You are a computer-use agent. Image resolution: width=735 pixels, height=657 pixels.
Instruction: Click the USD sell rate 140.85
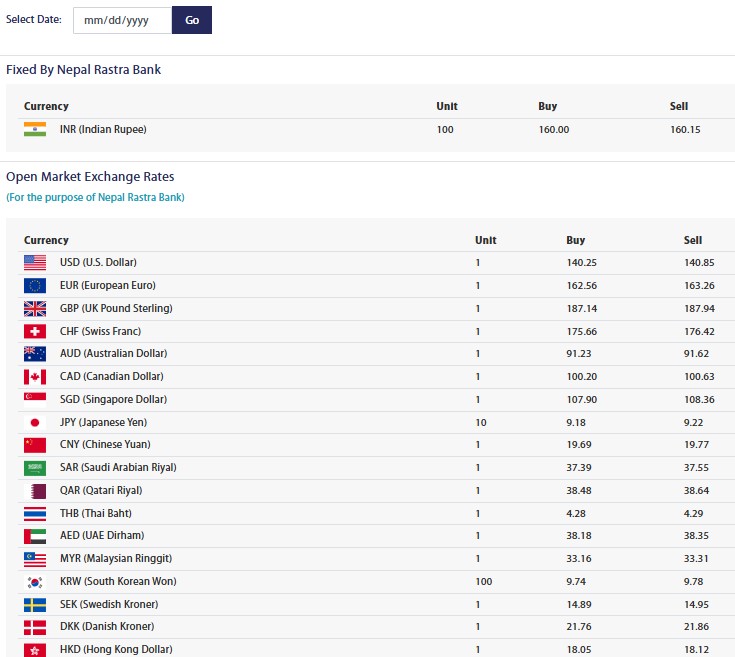coord(699,263)
